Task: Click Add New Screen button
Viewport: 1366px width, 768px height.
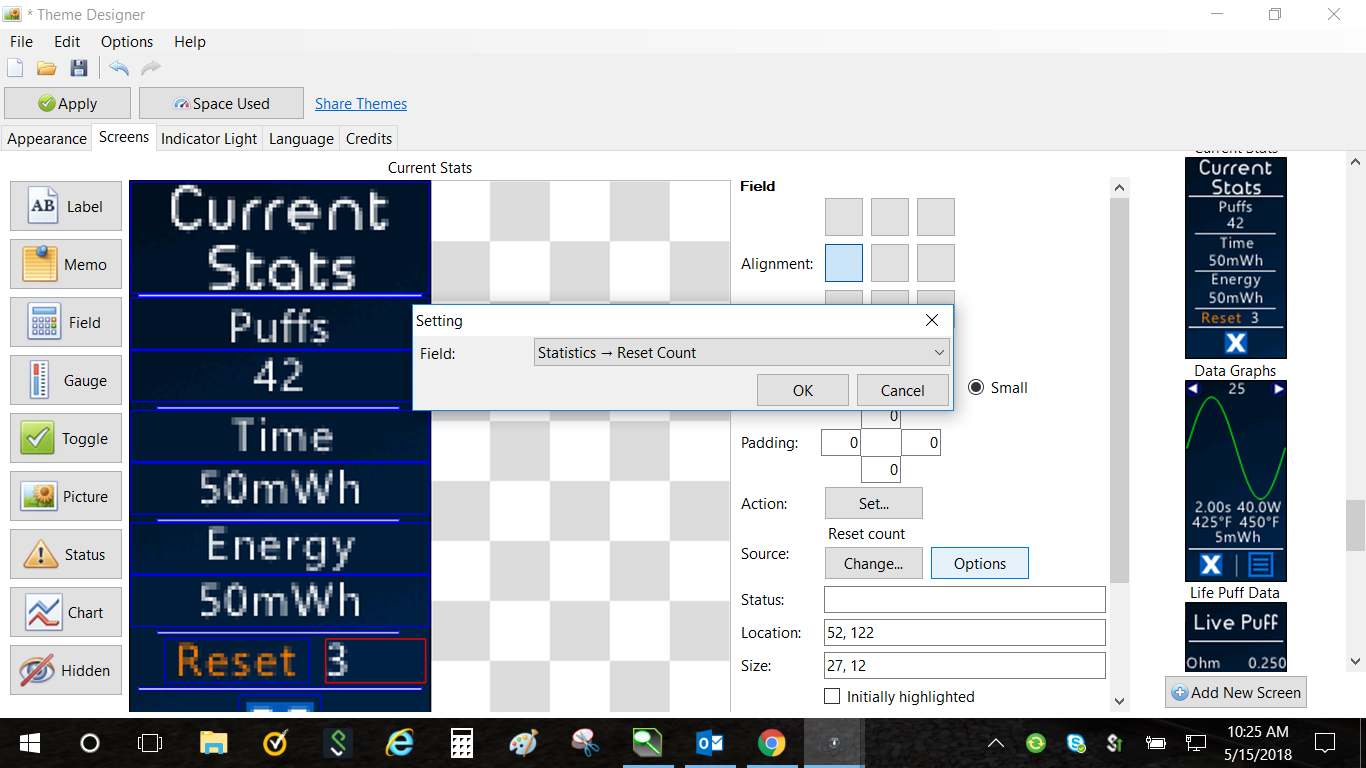Action: point(1236,692)
